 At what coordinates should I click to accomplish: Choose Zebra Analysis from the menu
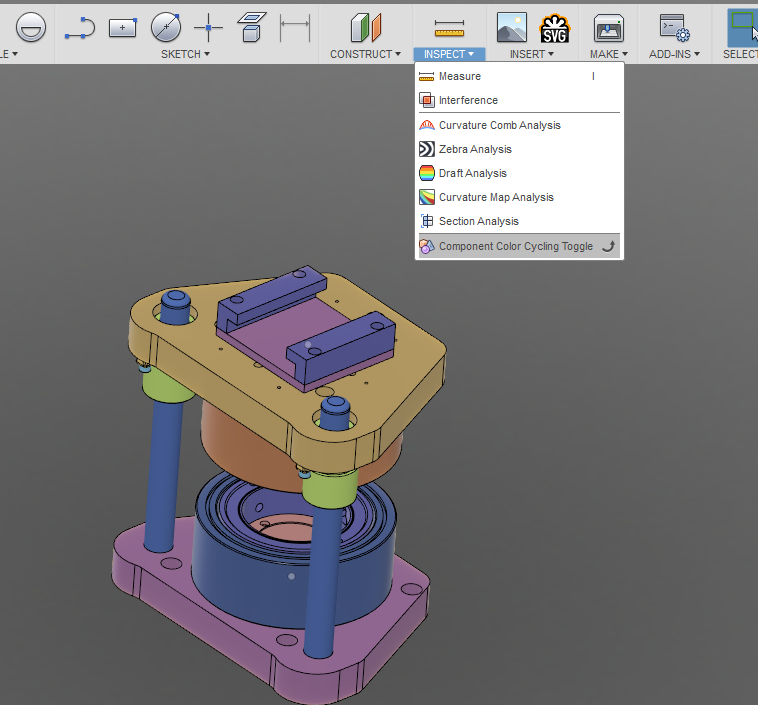tap(519, 149)
